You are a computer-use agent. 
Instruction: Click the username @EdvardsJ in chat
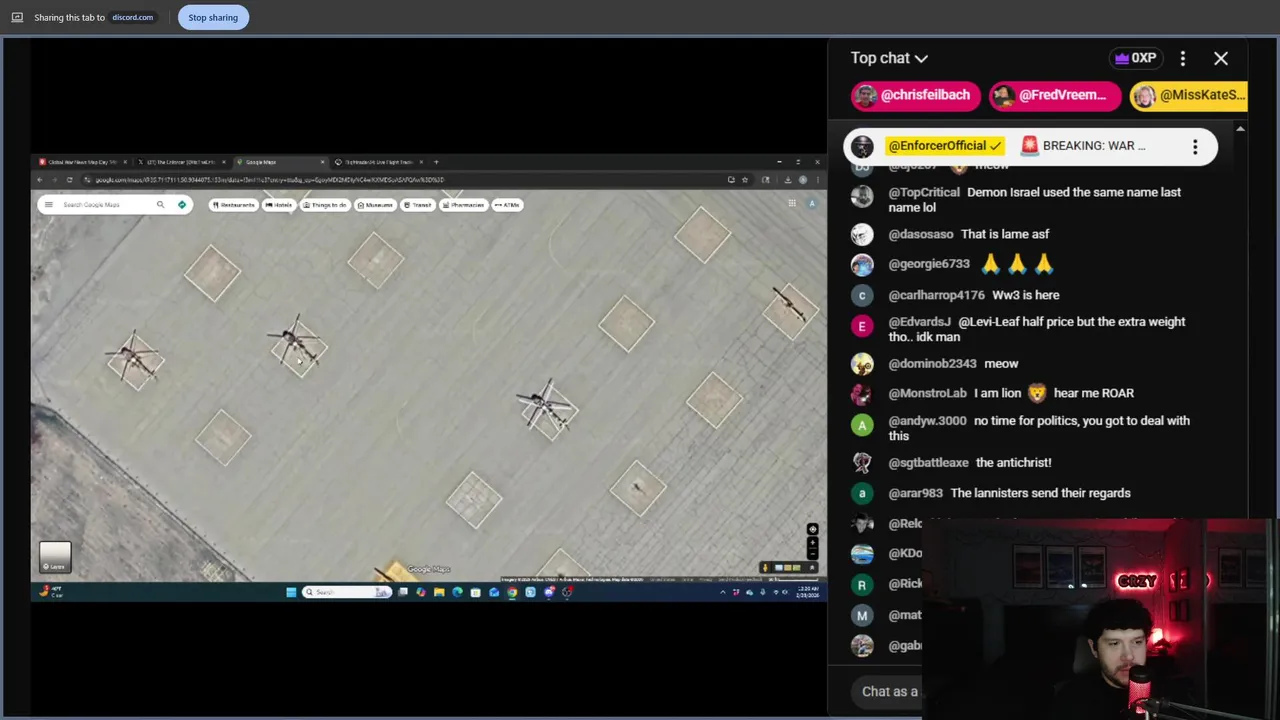[919, 322]
